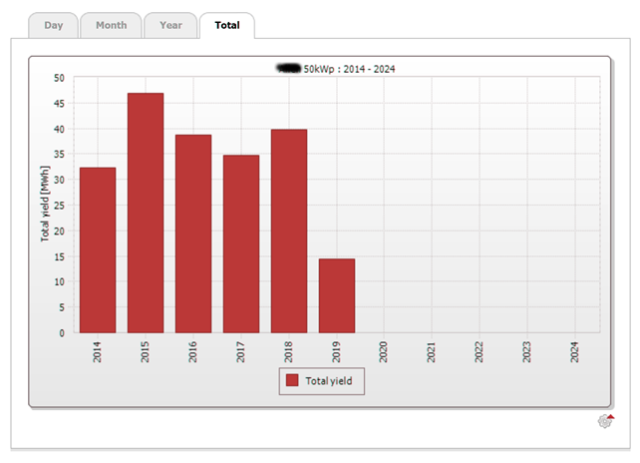640x463 pixels.
Task: Select the tallest bar for 2015
Action: 145,213
